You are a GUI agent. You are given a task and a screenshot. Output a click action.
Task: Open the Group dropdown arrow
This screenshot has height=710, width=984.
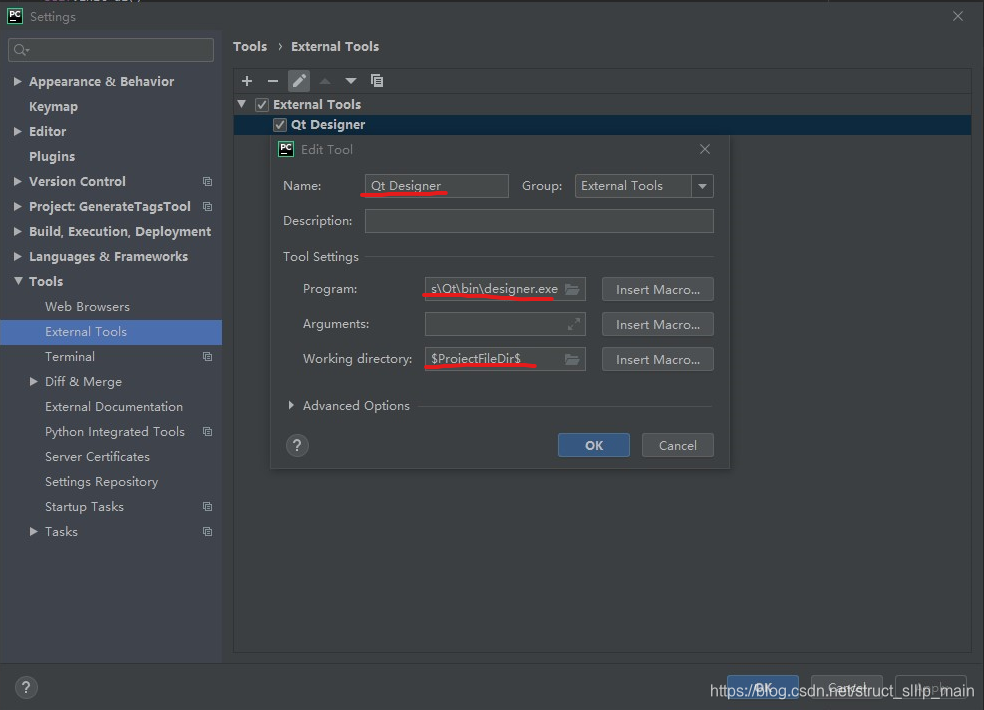pyautogui.click(x=702, y=186)
